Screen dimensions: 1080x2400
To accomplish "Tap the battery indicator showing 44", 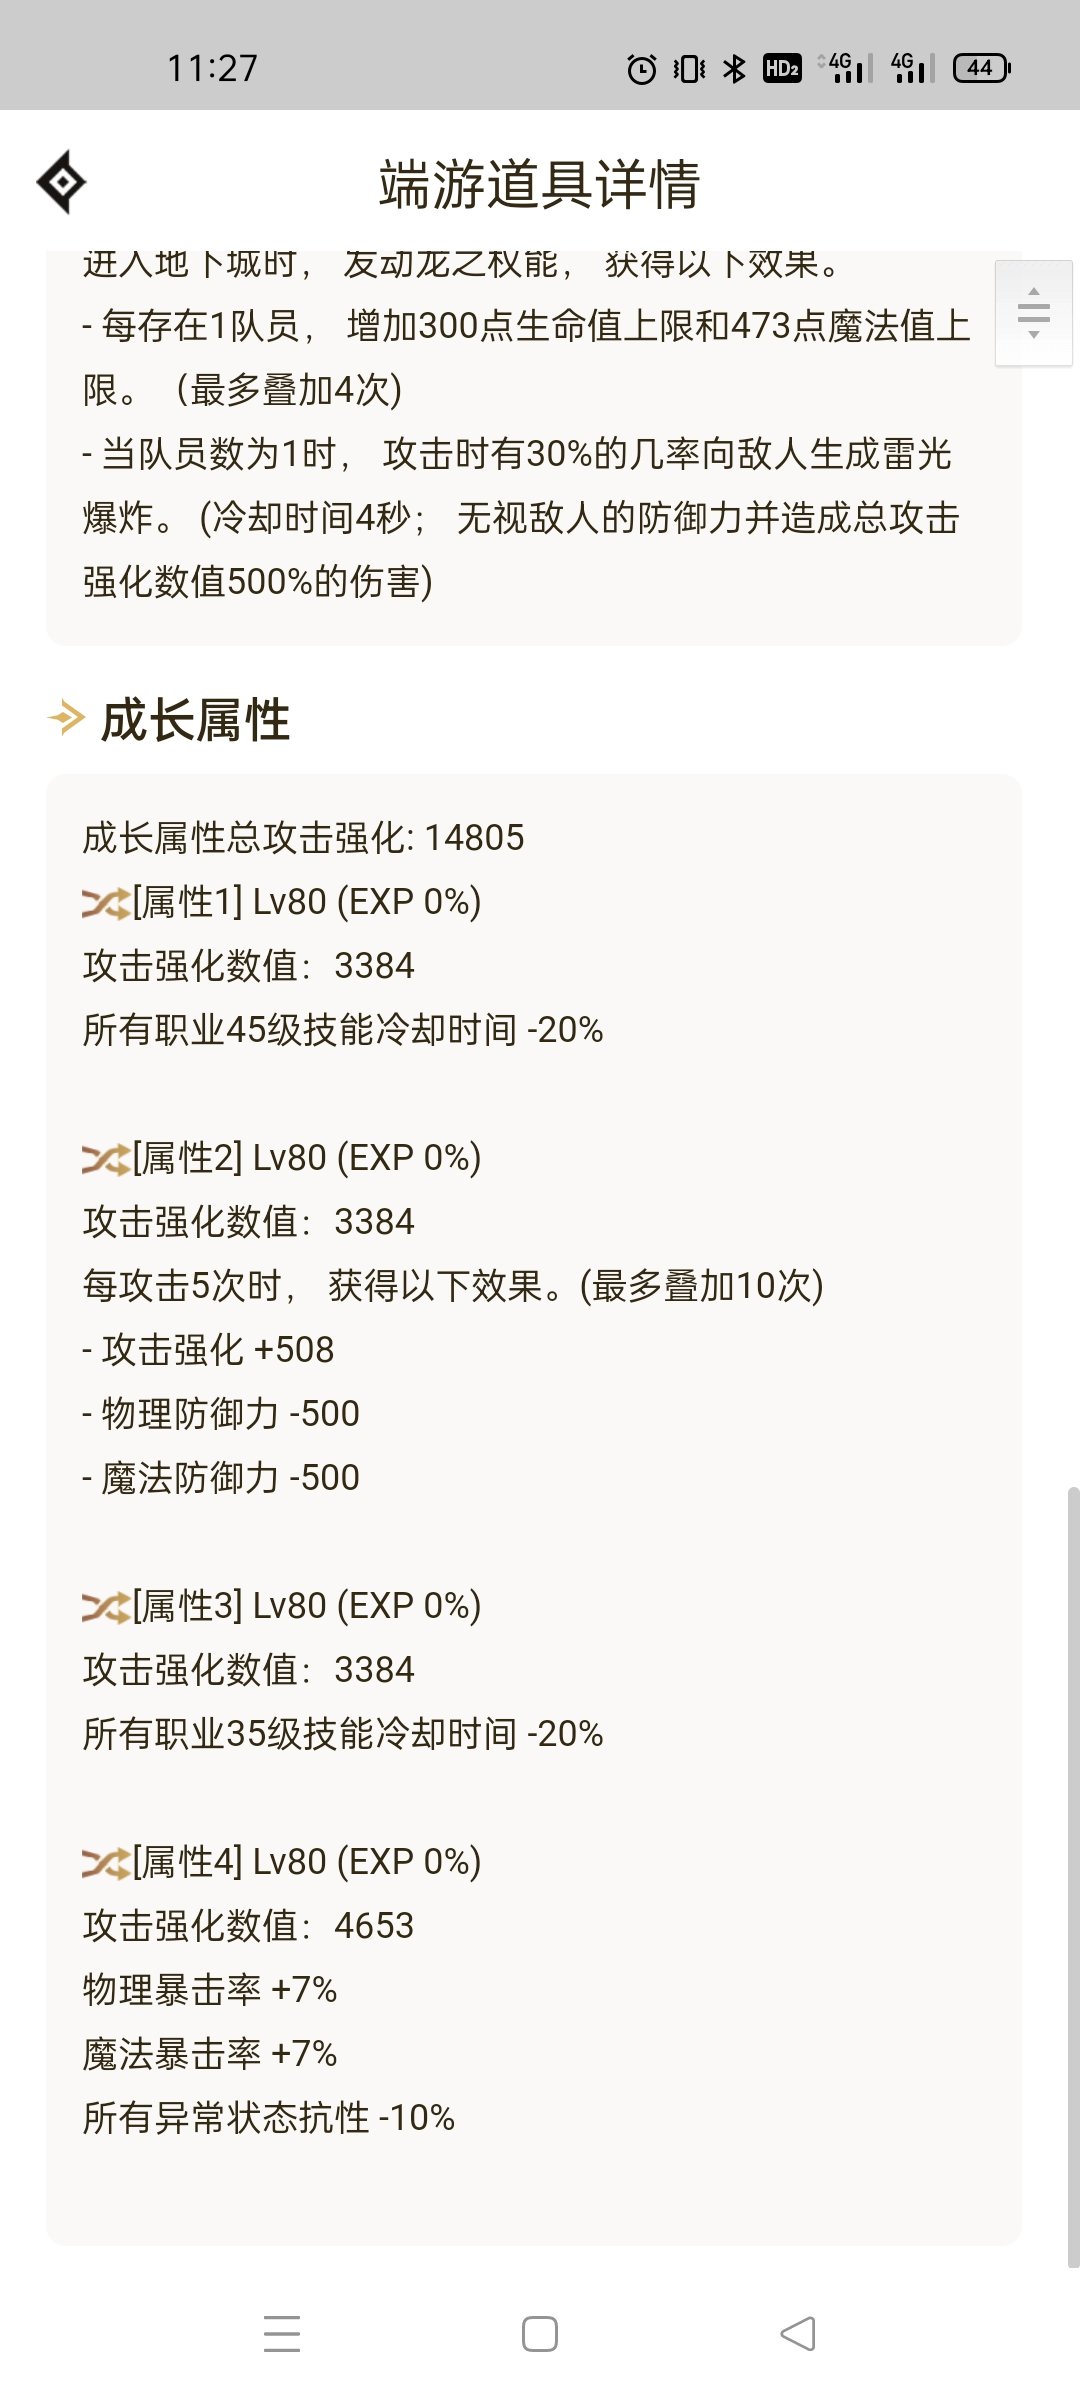I will 982,68.
